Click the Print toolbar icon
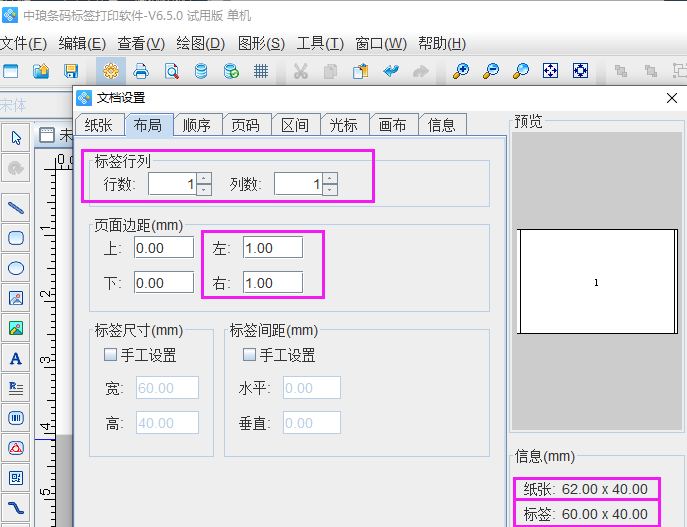 pyautogui.click(x=141, y=71)
